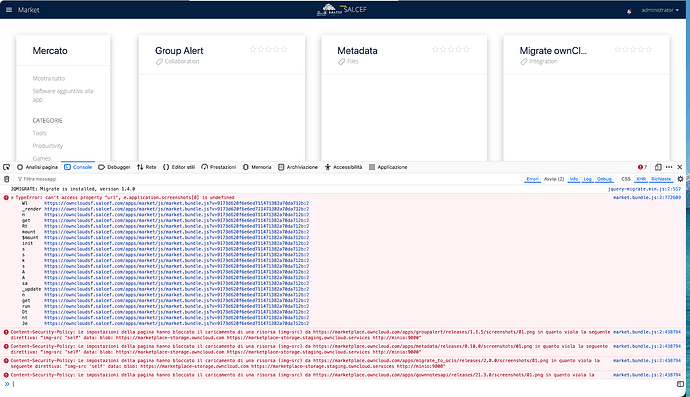Click the console command input line
Screen dimensions: 690x397
tap(343, 384)
